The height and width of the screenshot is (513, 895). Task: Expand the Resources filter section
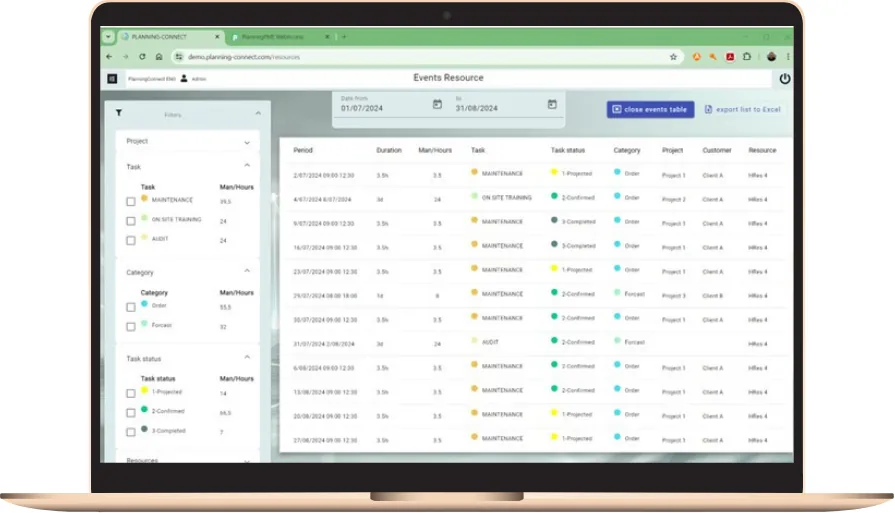tap(247, 460)
